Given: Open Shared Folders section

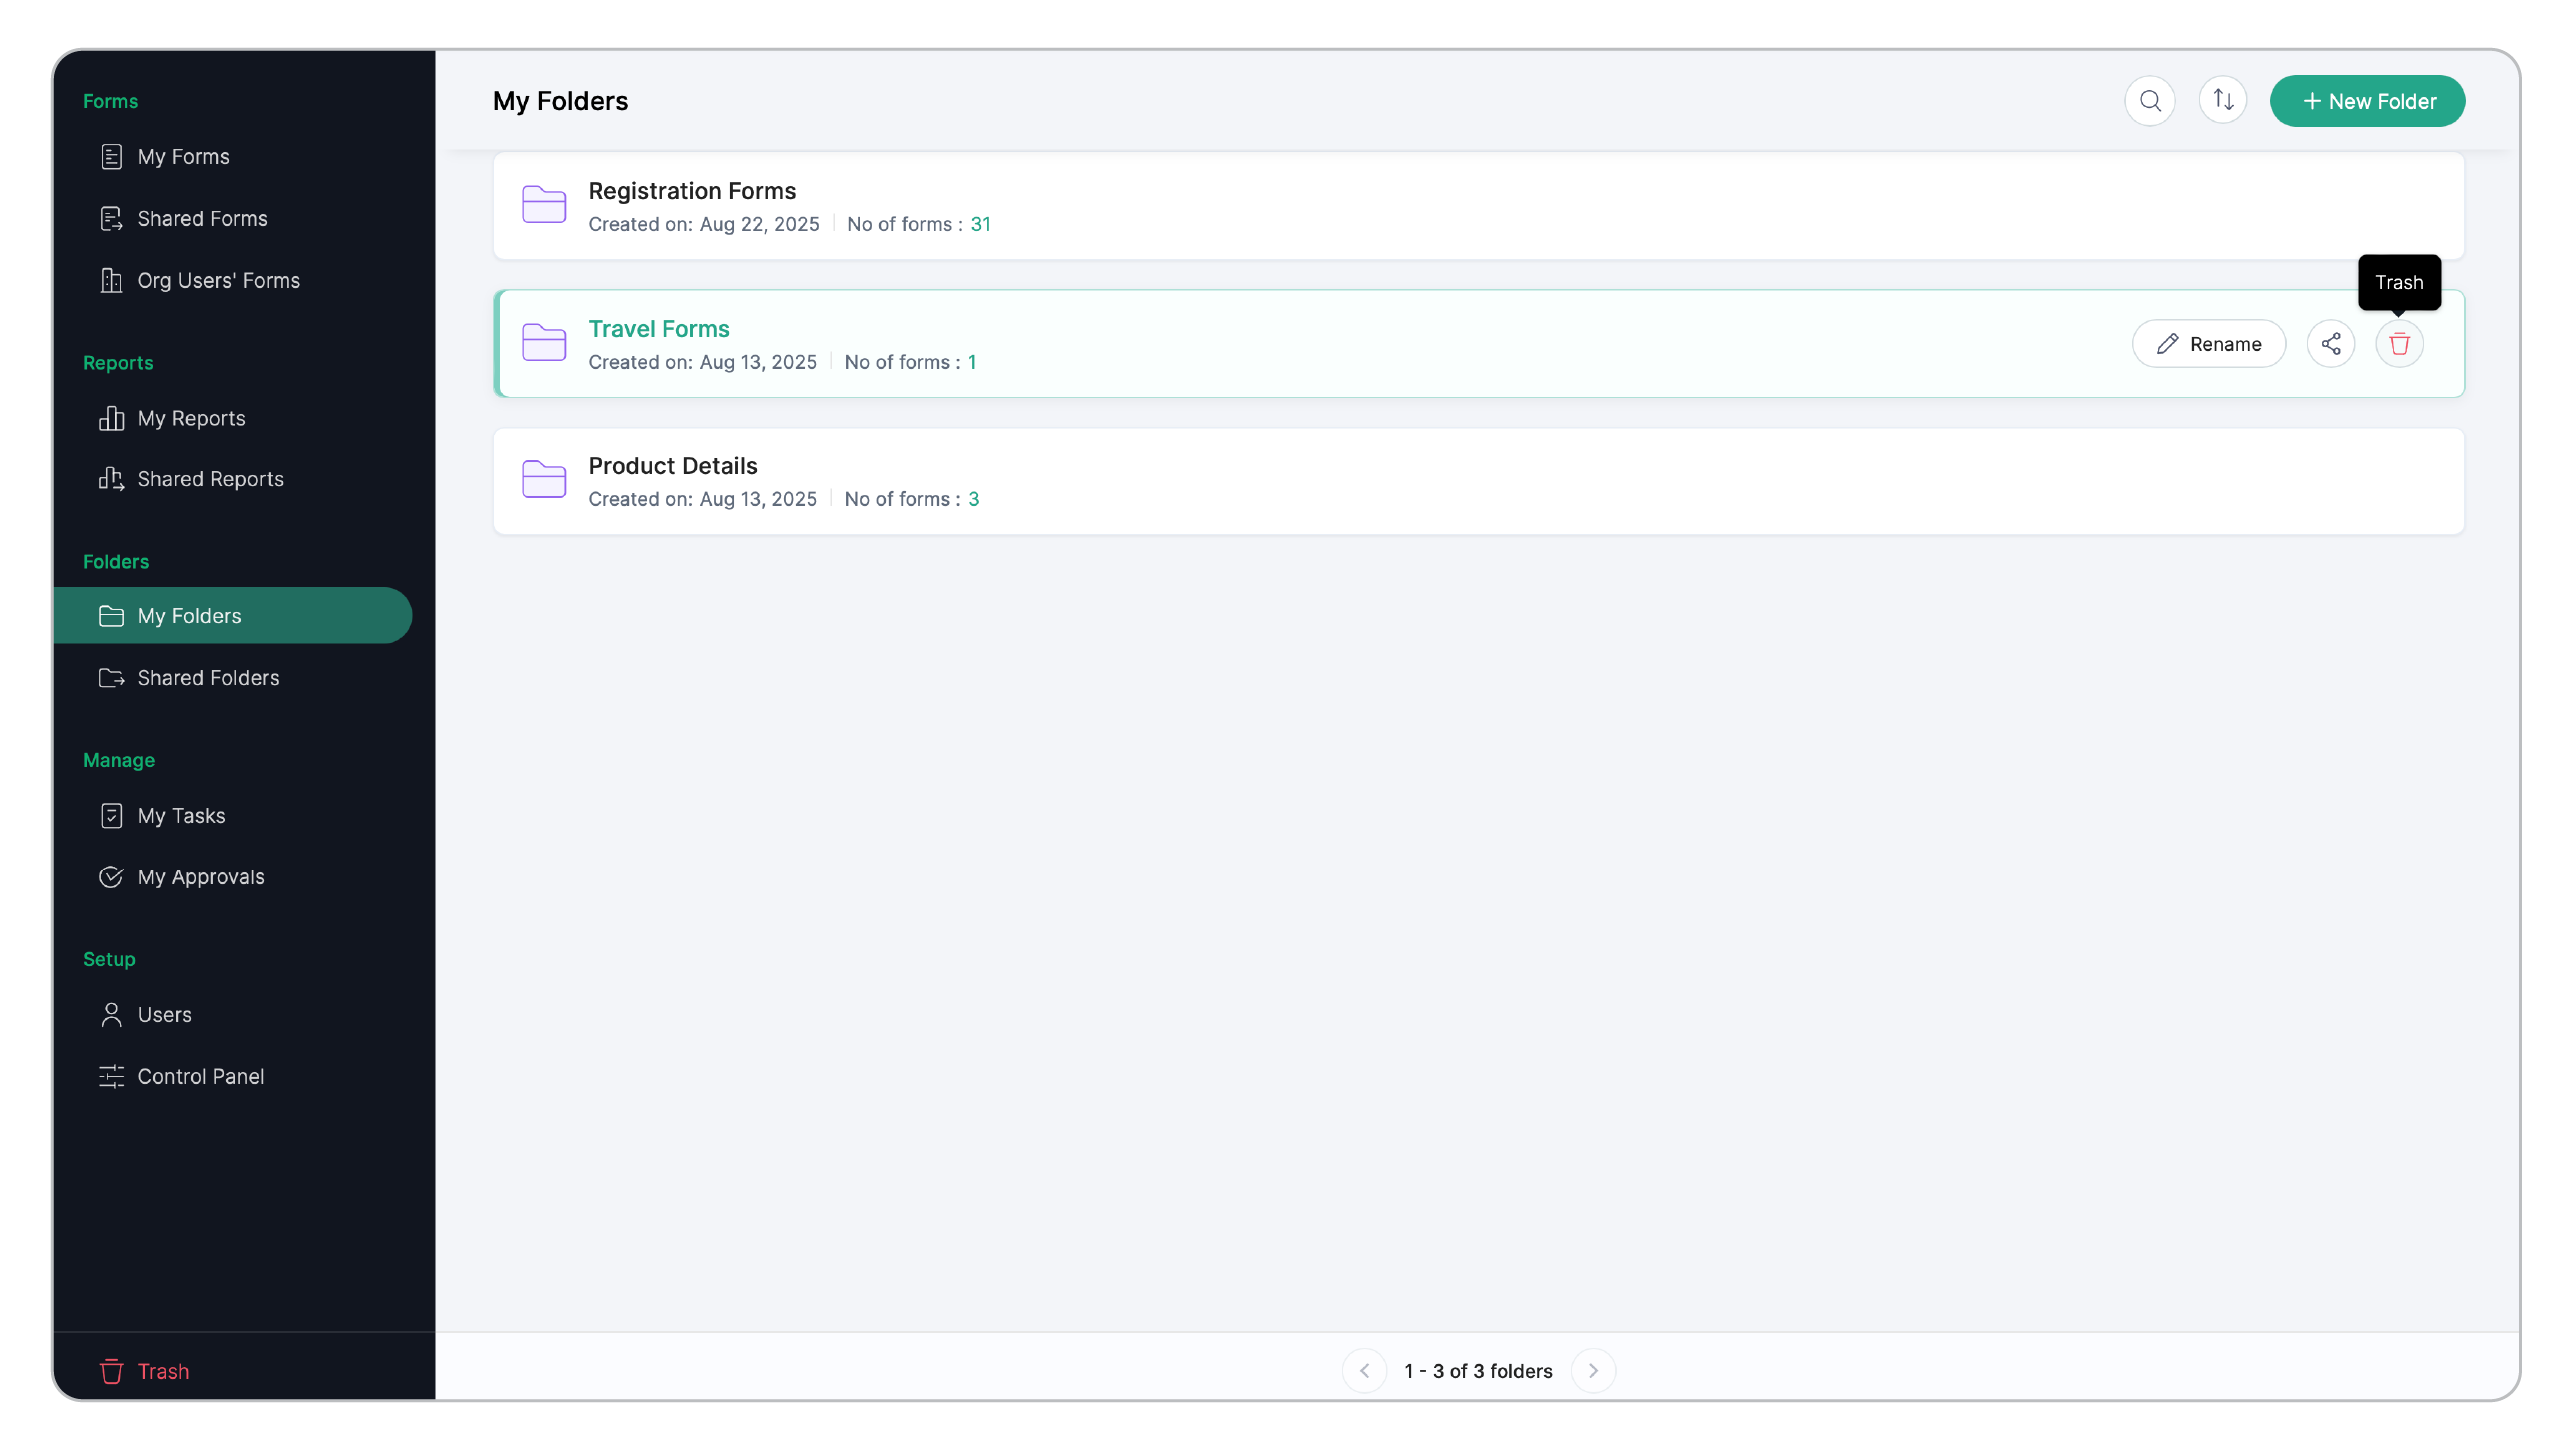Looking at the screenshot, I should pos(208,678).
